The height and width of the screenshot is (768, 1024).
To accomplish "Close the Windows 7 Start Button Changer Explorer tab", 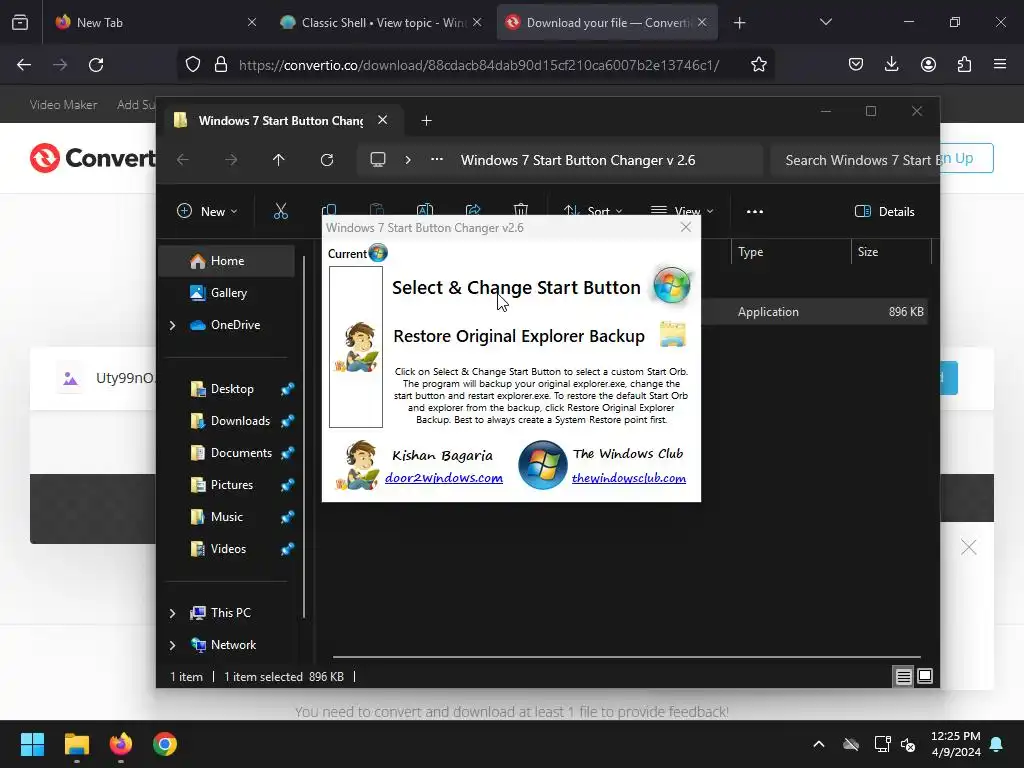I will pos(383,120).
